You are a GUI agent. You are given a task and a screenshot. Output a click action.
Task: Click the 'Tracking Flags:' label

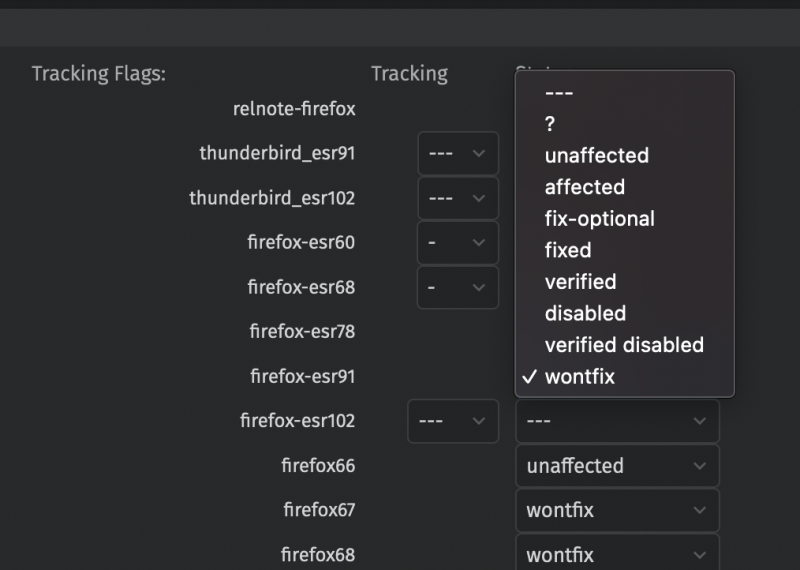(99, 74)
